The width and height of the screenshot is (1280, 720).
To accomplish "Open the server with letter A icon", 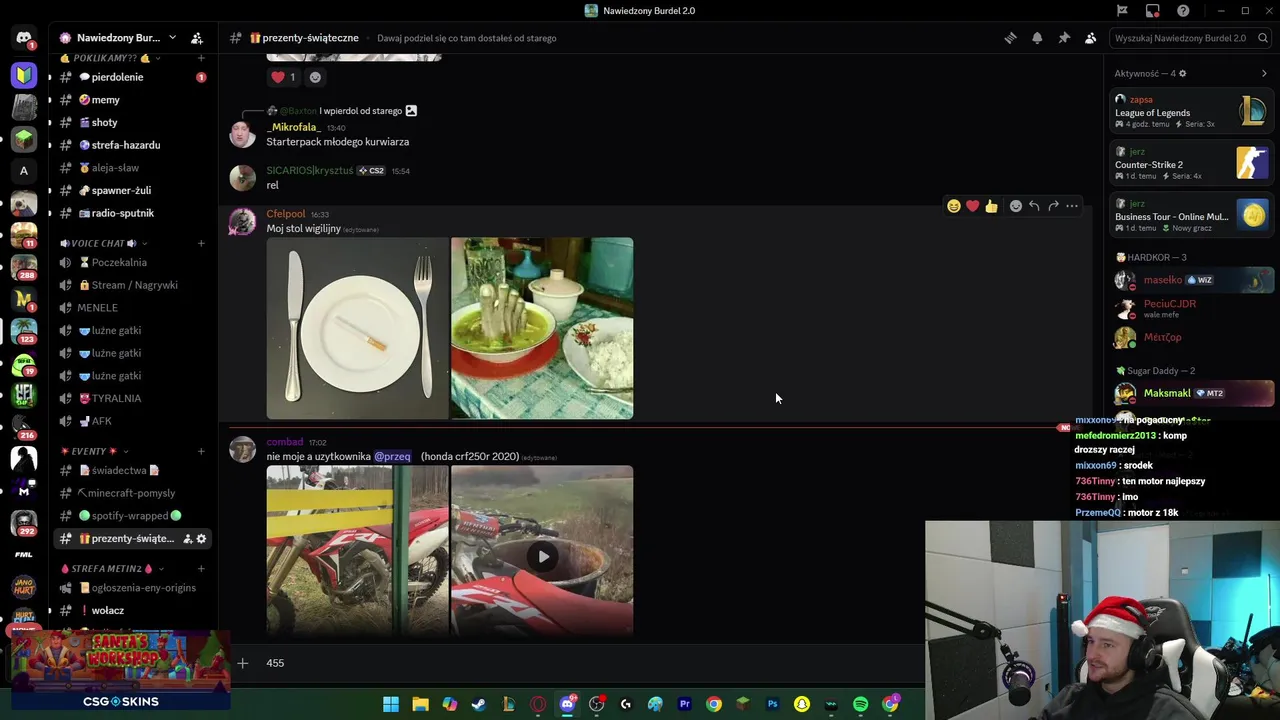I will [24, 171].
